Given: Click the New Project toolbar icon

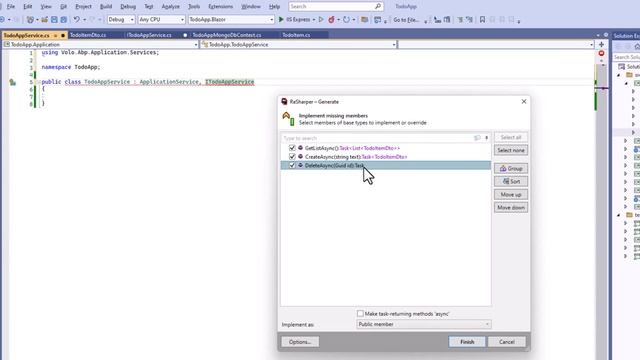Looking at the screenshot, I should point(30,19).
